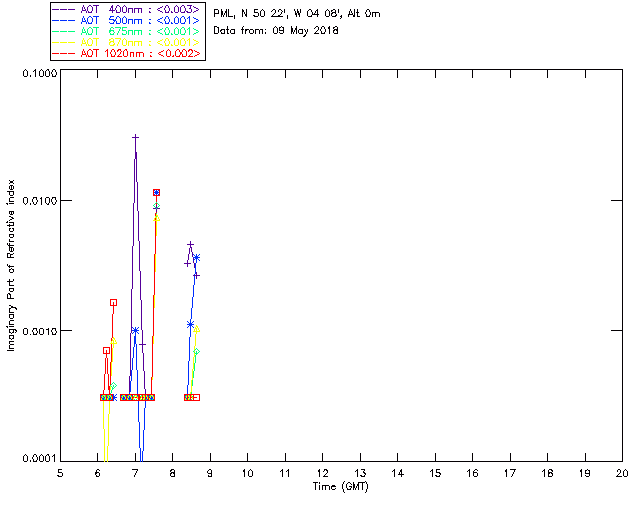Click the PML site location text
640x512 pixels.
297,14
